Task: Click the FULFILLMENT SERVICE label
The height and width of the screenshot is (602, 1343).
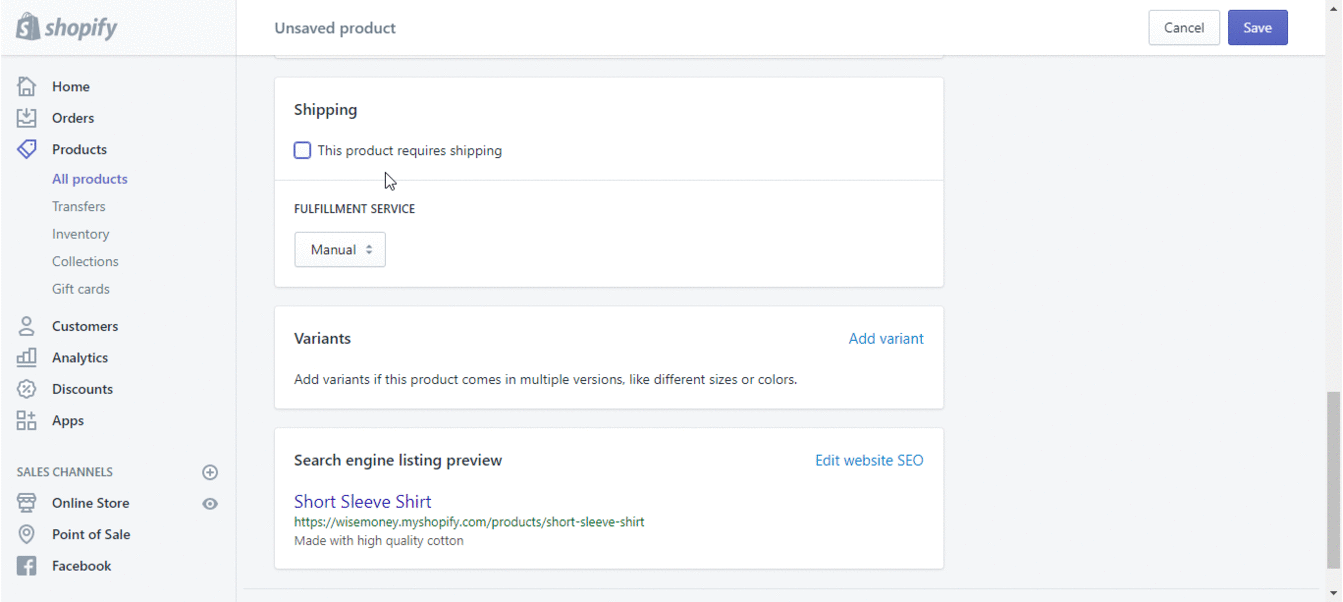Action: [354, 209]
